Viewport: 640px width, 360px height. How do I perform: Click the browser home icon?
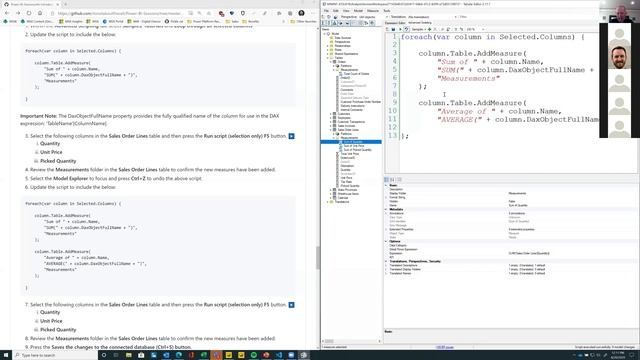pyautogui.click(x=40, y=13)
